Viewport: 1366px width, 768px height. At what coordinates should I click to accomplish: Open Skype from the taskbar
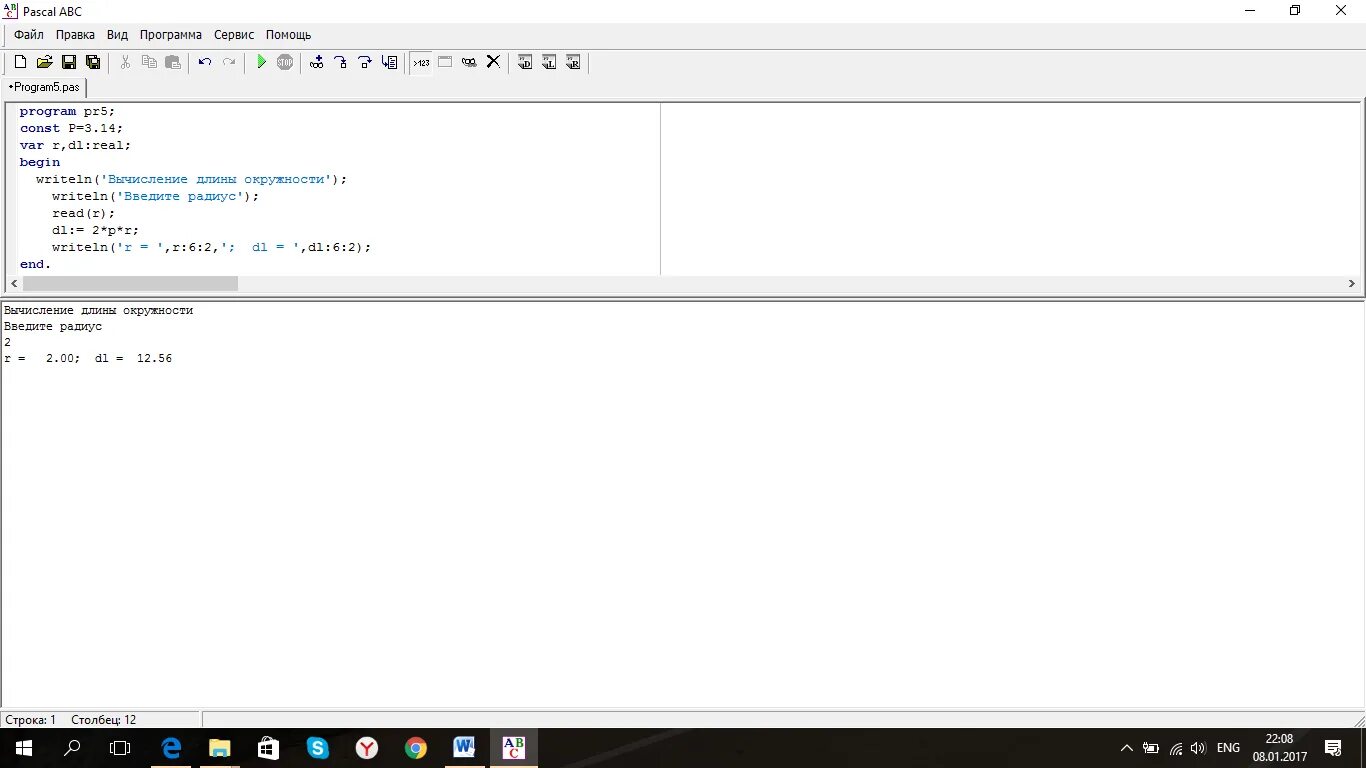318,748
